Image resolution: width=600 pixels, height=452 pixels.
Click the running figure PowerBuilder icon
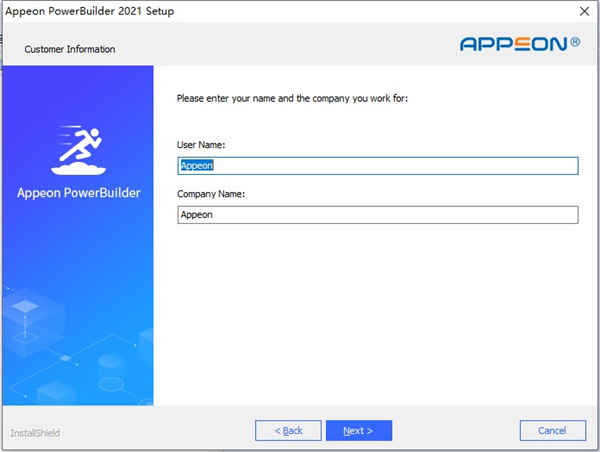[x=78, y=150]
